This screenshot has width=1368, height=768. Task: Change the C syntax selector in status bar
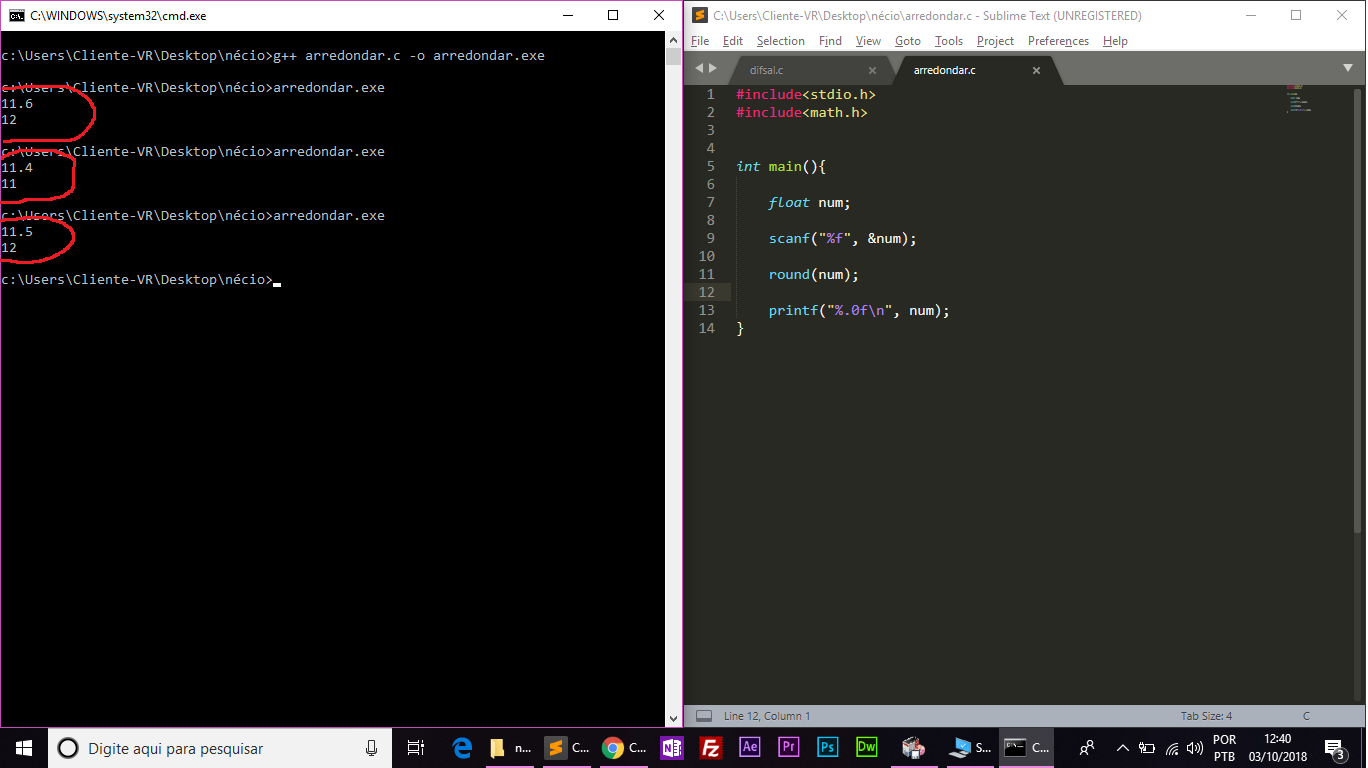[x=1306, y=716]
